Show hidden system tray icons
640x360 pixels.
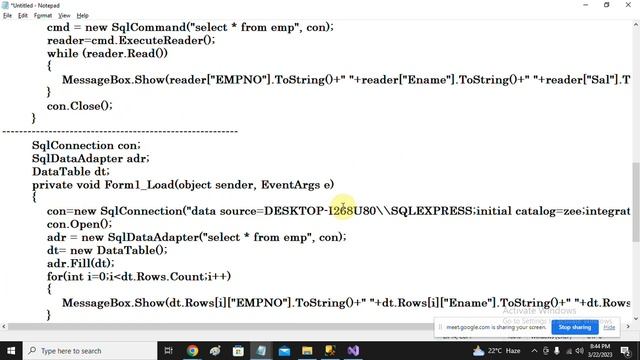pyautogui.click(x=534, y=351)
